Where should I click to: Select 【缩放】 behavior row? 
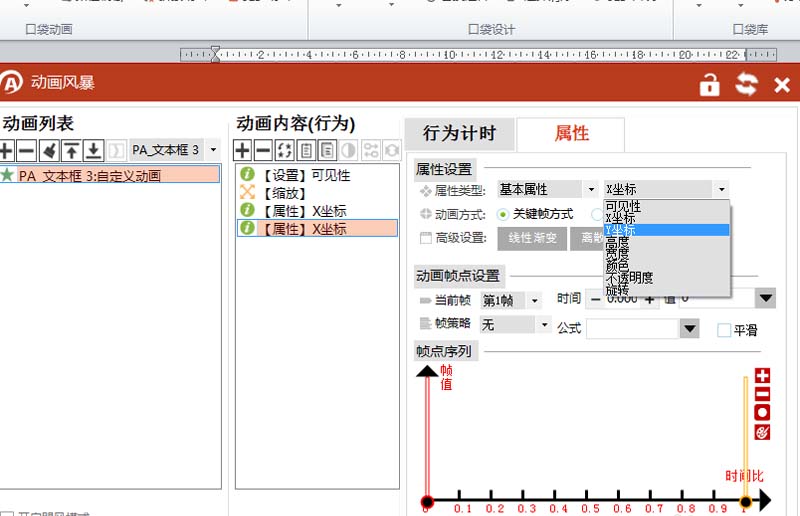(317, 193)
